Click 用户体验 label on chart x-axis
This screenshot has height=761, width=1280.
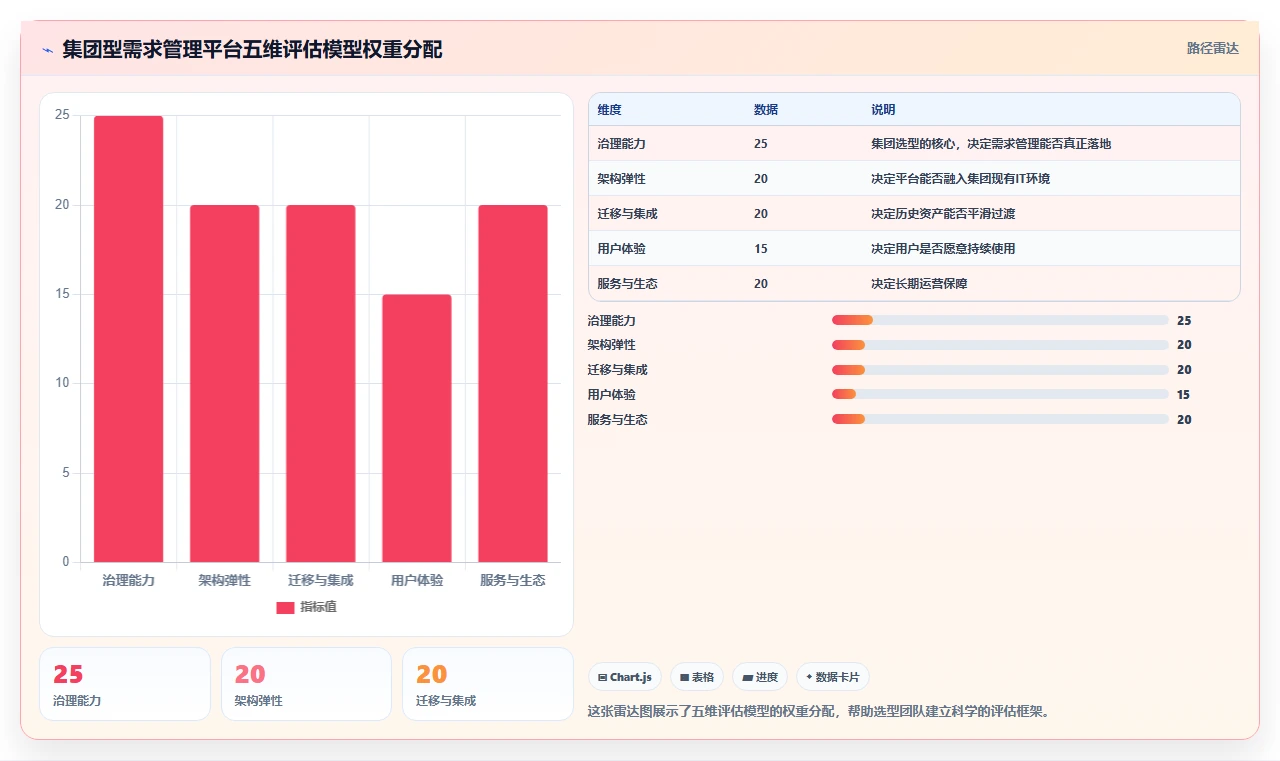(417, 580)
